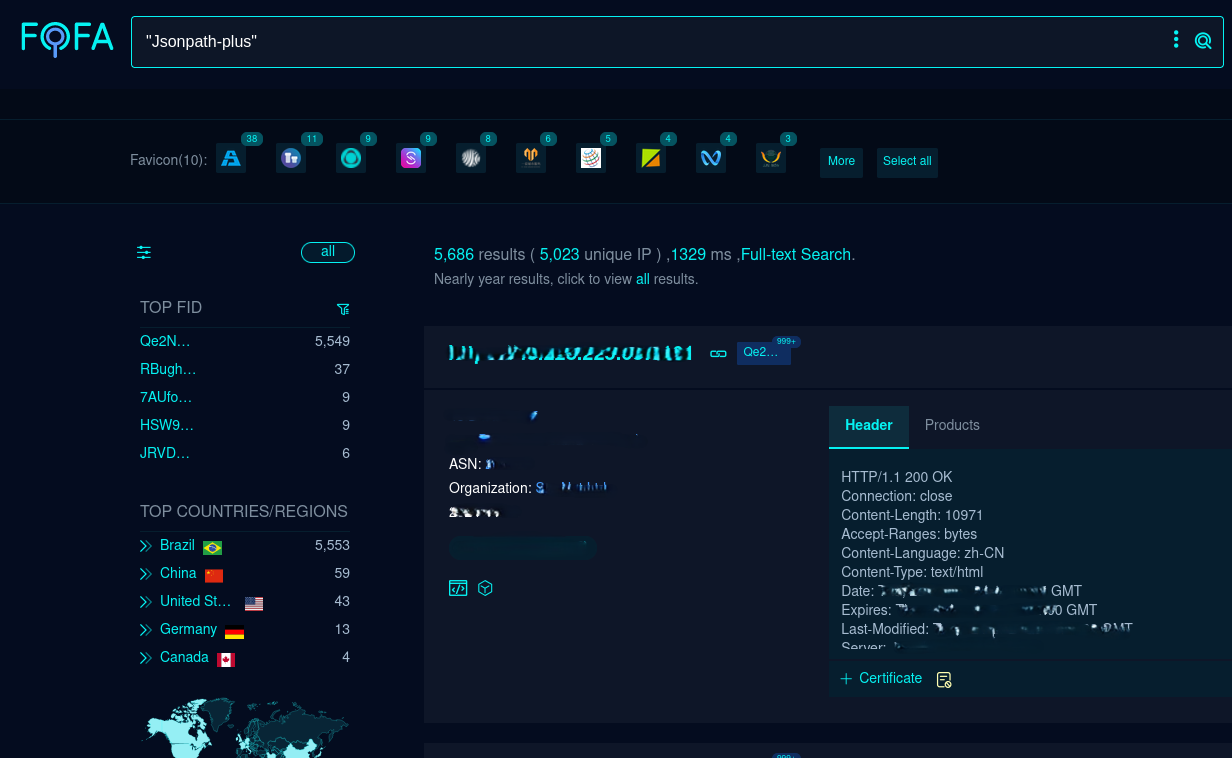
Task: Click the United St… country name
Action: (x=196, y=601)
